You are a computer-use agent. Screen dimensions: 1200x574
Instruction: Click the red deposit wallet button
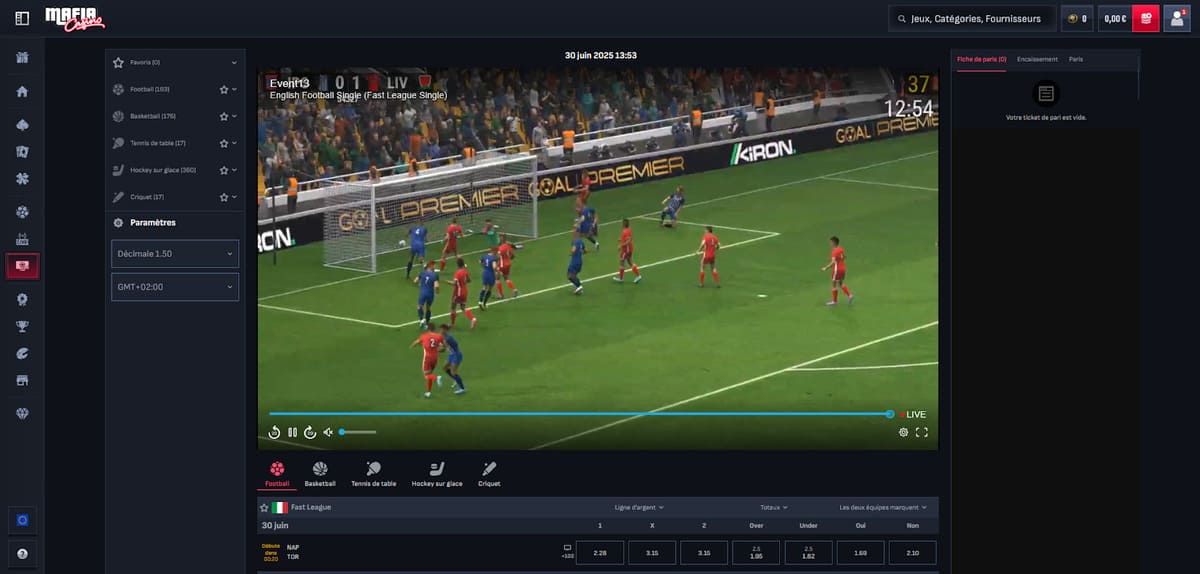[1145, 18]
